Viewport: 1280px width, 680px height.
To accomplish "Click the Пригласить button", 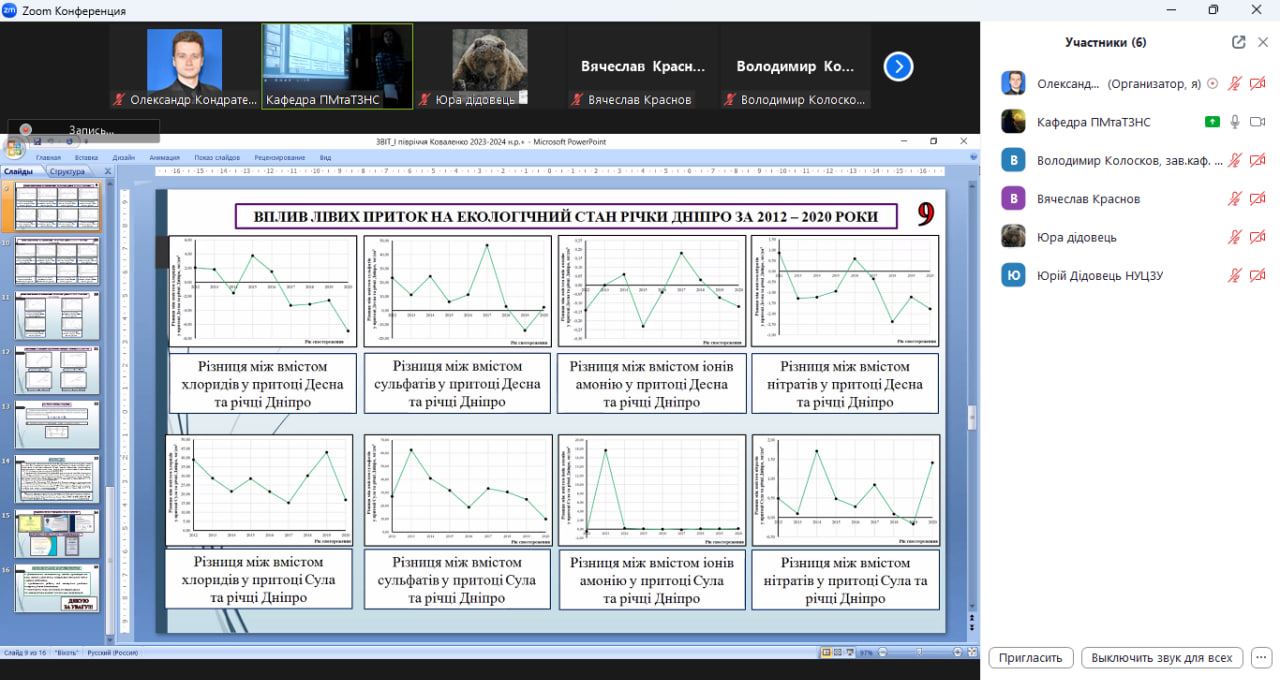I will tap(1031, 658).
